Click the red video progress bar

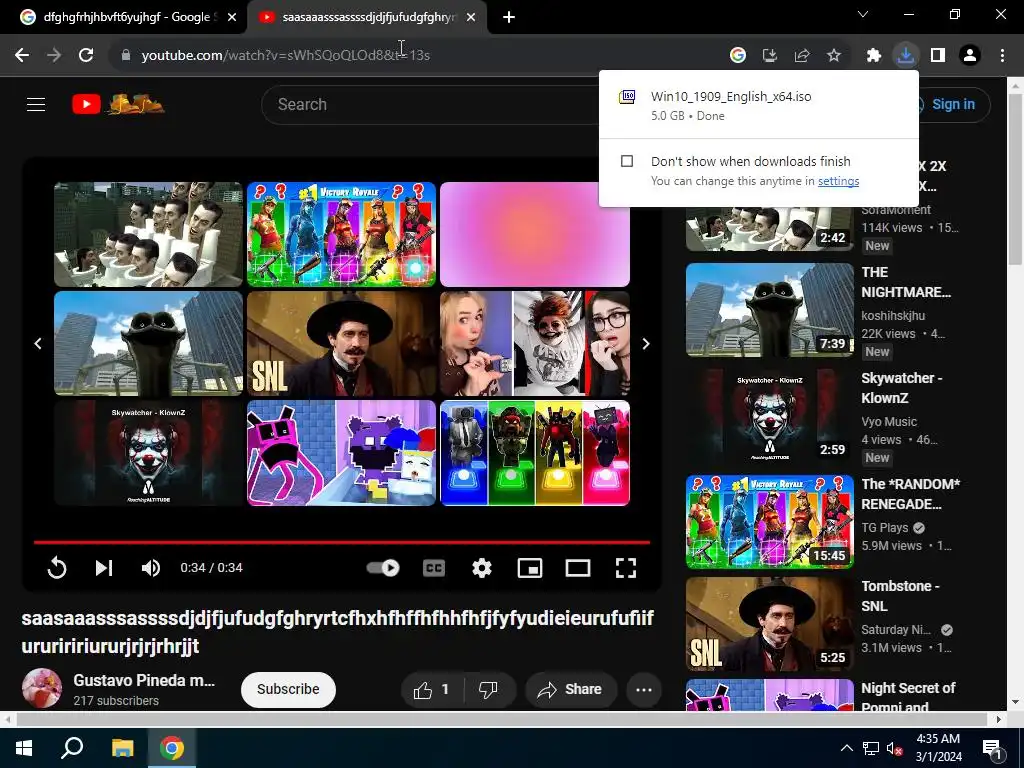[342, 542]
